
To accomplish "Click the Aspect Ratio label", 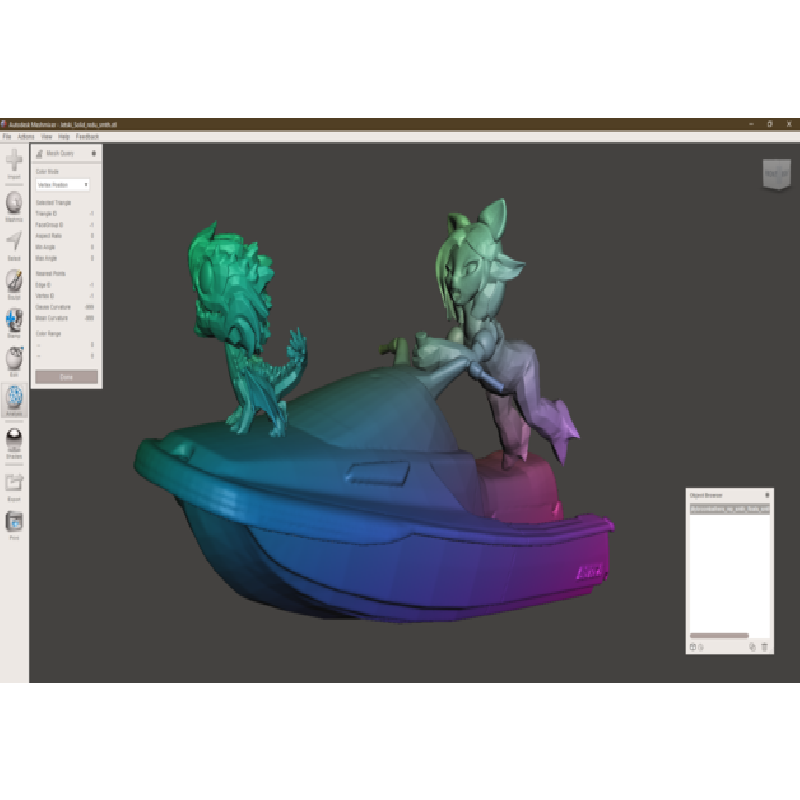I will tap(48, 236).
